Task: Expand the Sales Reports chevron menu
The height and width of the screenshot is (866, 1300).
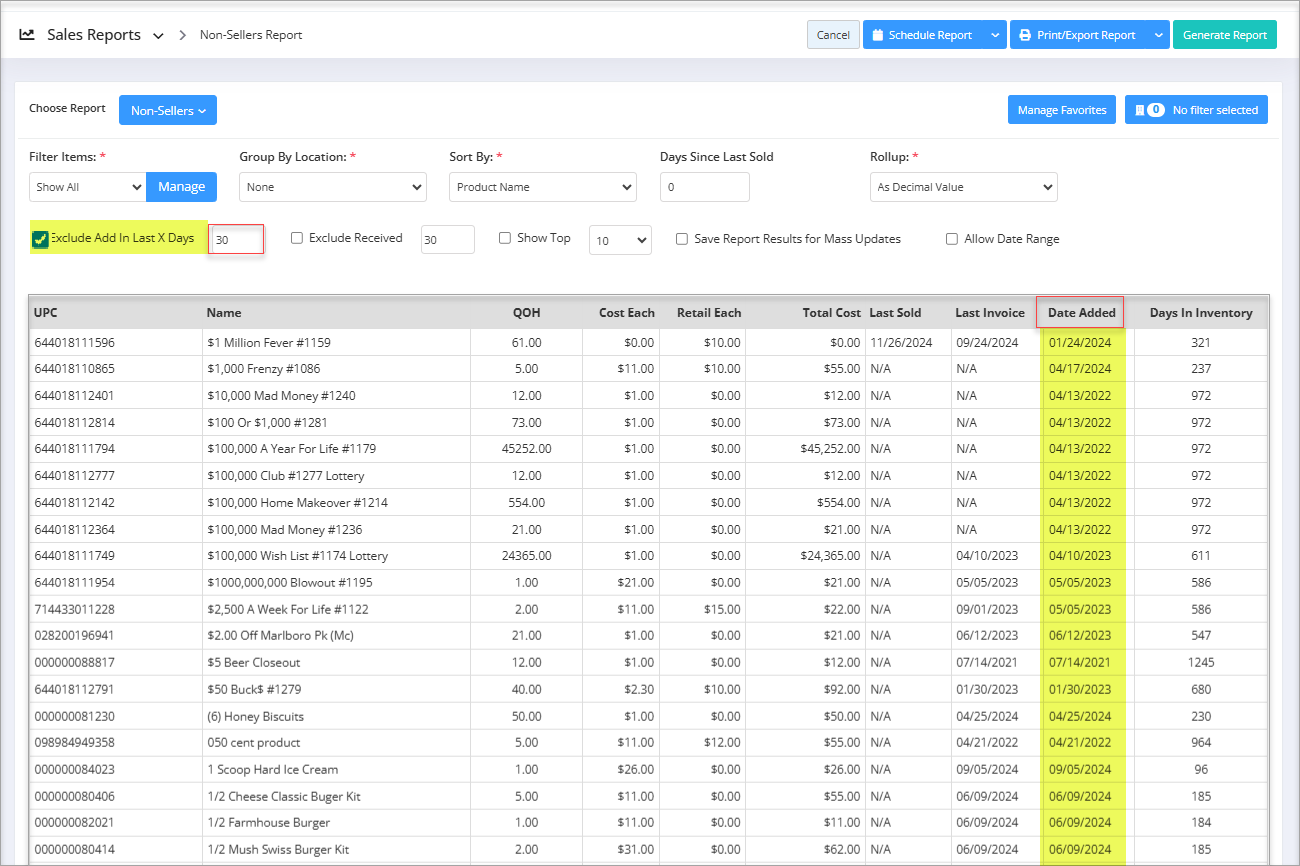Action: [158, 36]
